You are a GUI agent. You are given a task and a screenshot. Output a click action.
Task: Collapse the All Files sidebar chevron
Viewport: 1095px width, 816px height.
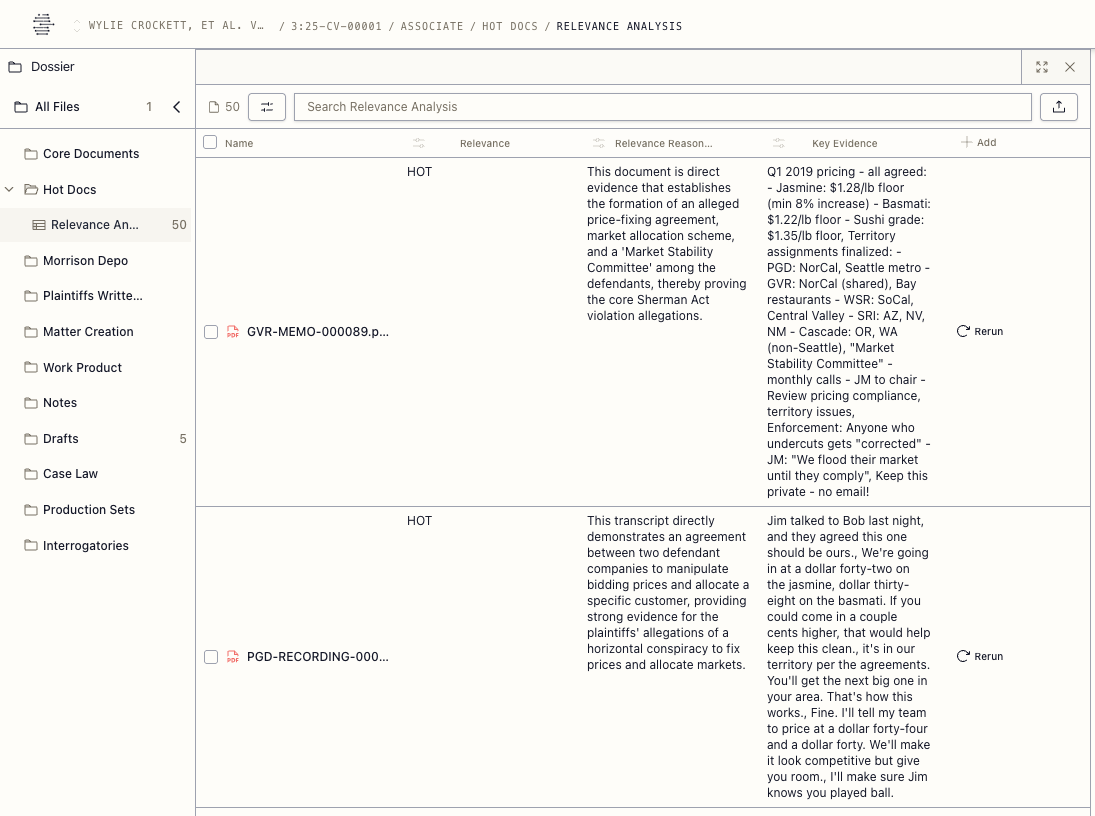tap(177, 107)
